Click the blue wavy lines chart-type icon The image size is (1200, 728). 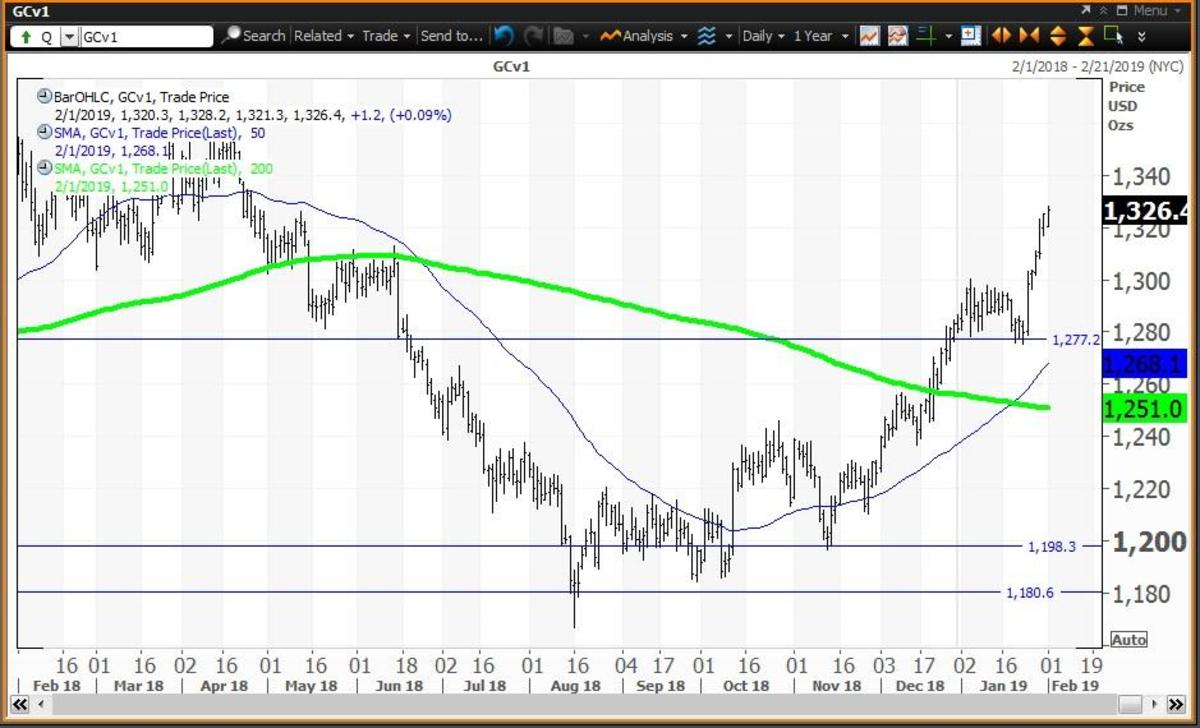pyautogui.click(x=707, y=36)
